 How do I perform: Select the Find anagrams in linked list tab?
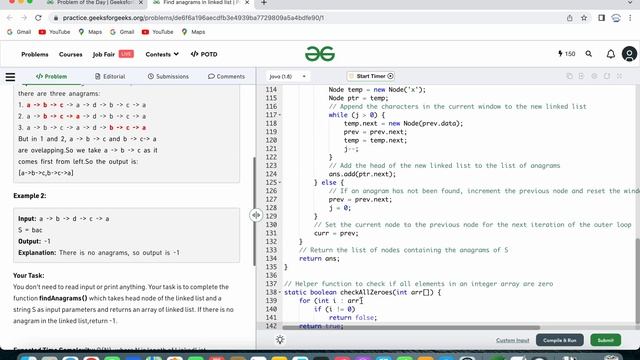[x=201, y=3]
